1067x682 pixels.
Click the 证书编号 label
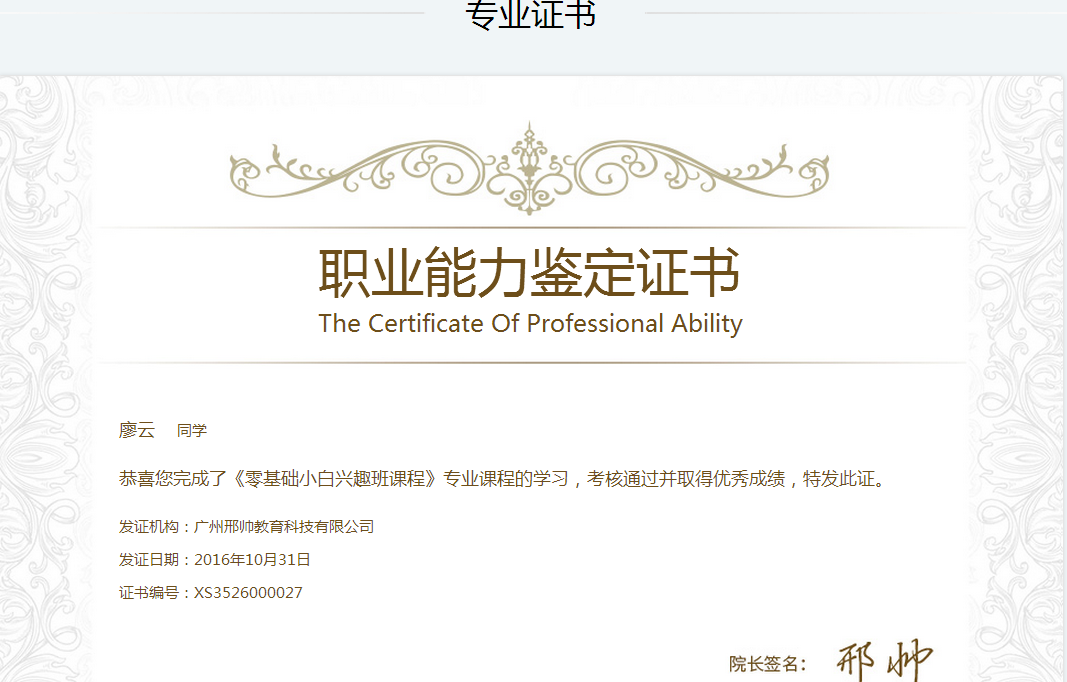click(149, 592)
